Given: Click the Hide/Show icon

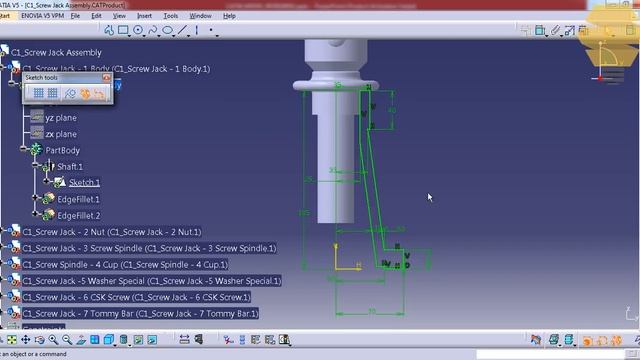Looking at the screenshot, I should click(x=138, y=340).
